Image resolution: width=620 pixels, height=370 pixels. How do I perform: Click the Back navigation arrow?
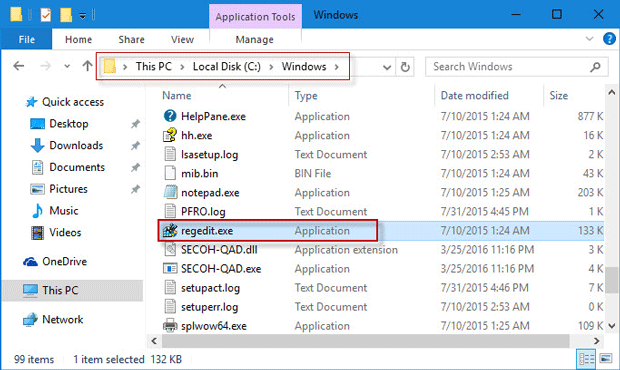19,66
